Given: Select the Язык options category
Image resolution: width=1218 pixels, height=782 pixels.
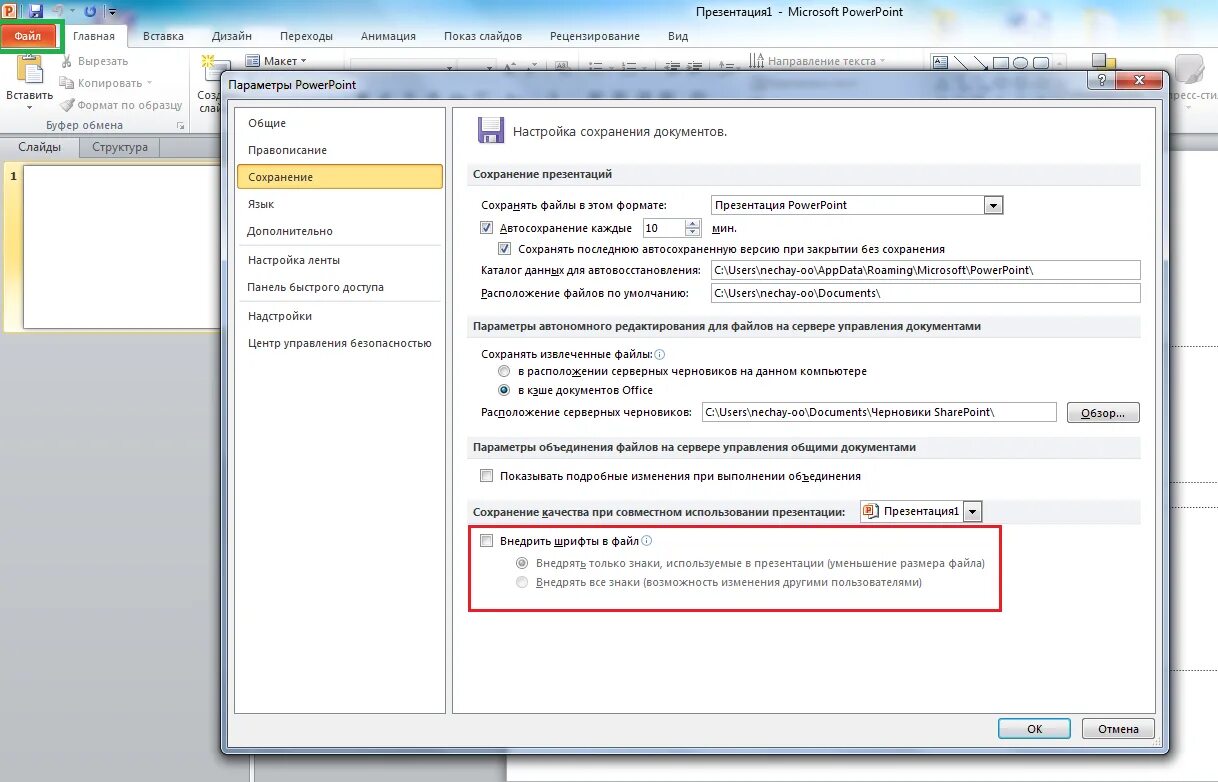Looking at the screenshot, I should [x=339, y=204].
